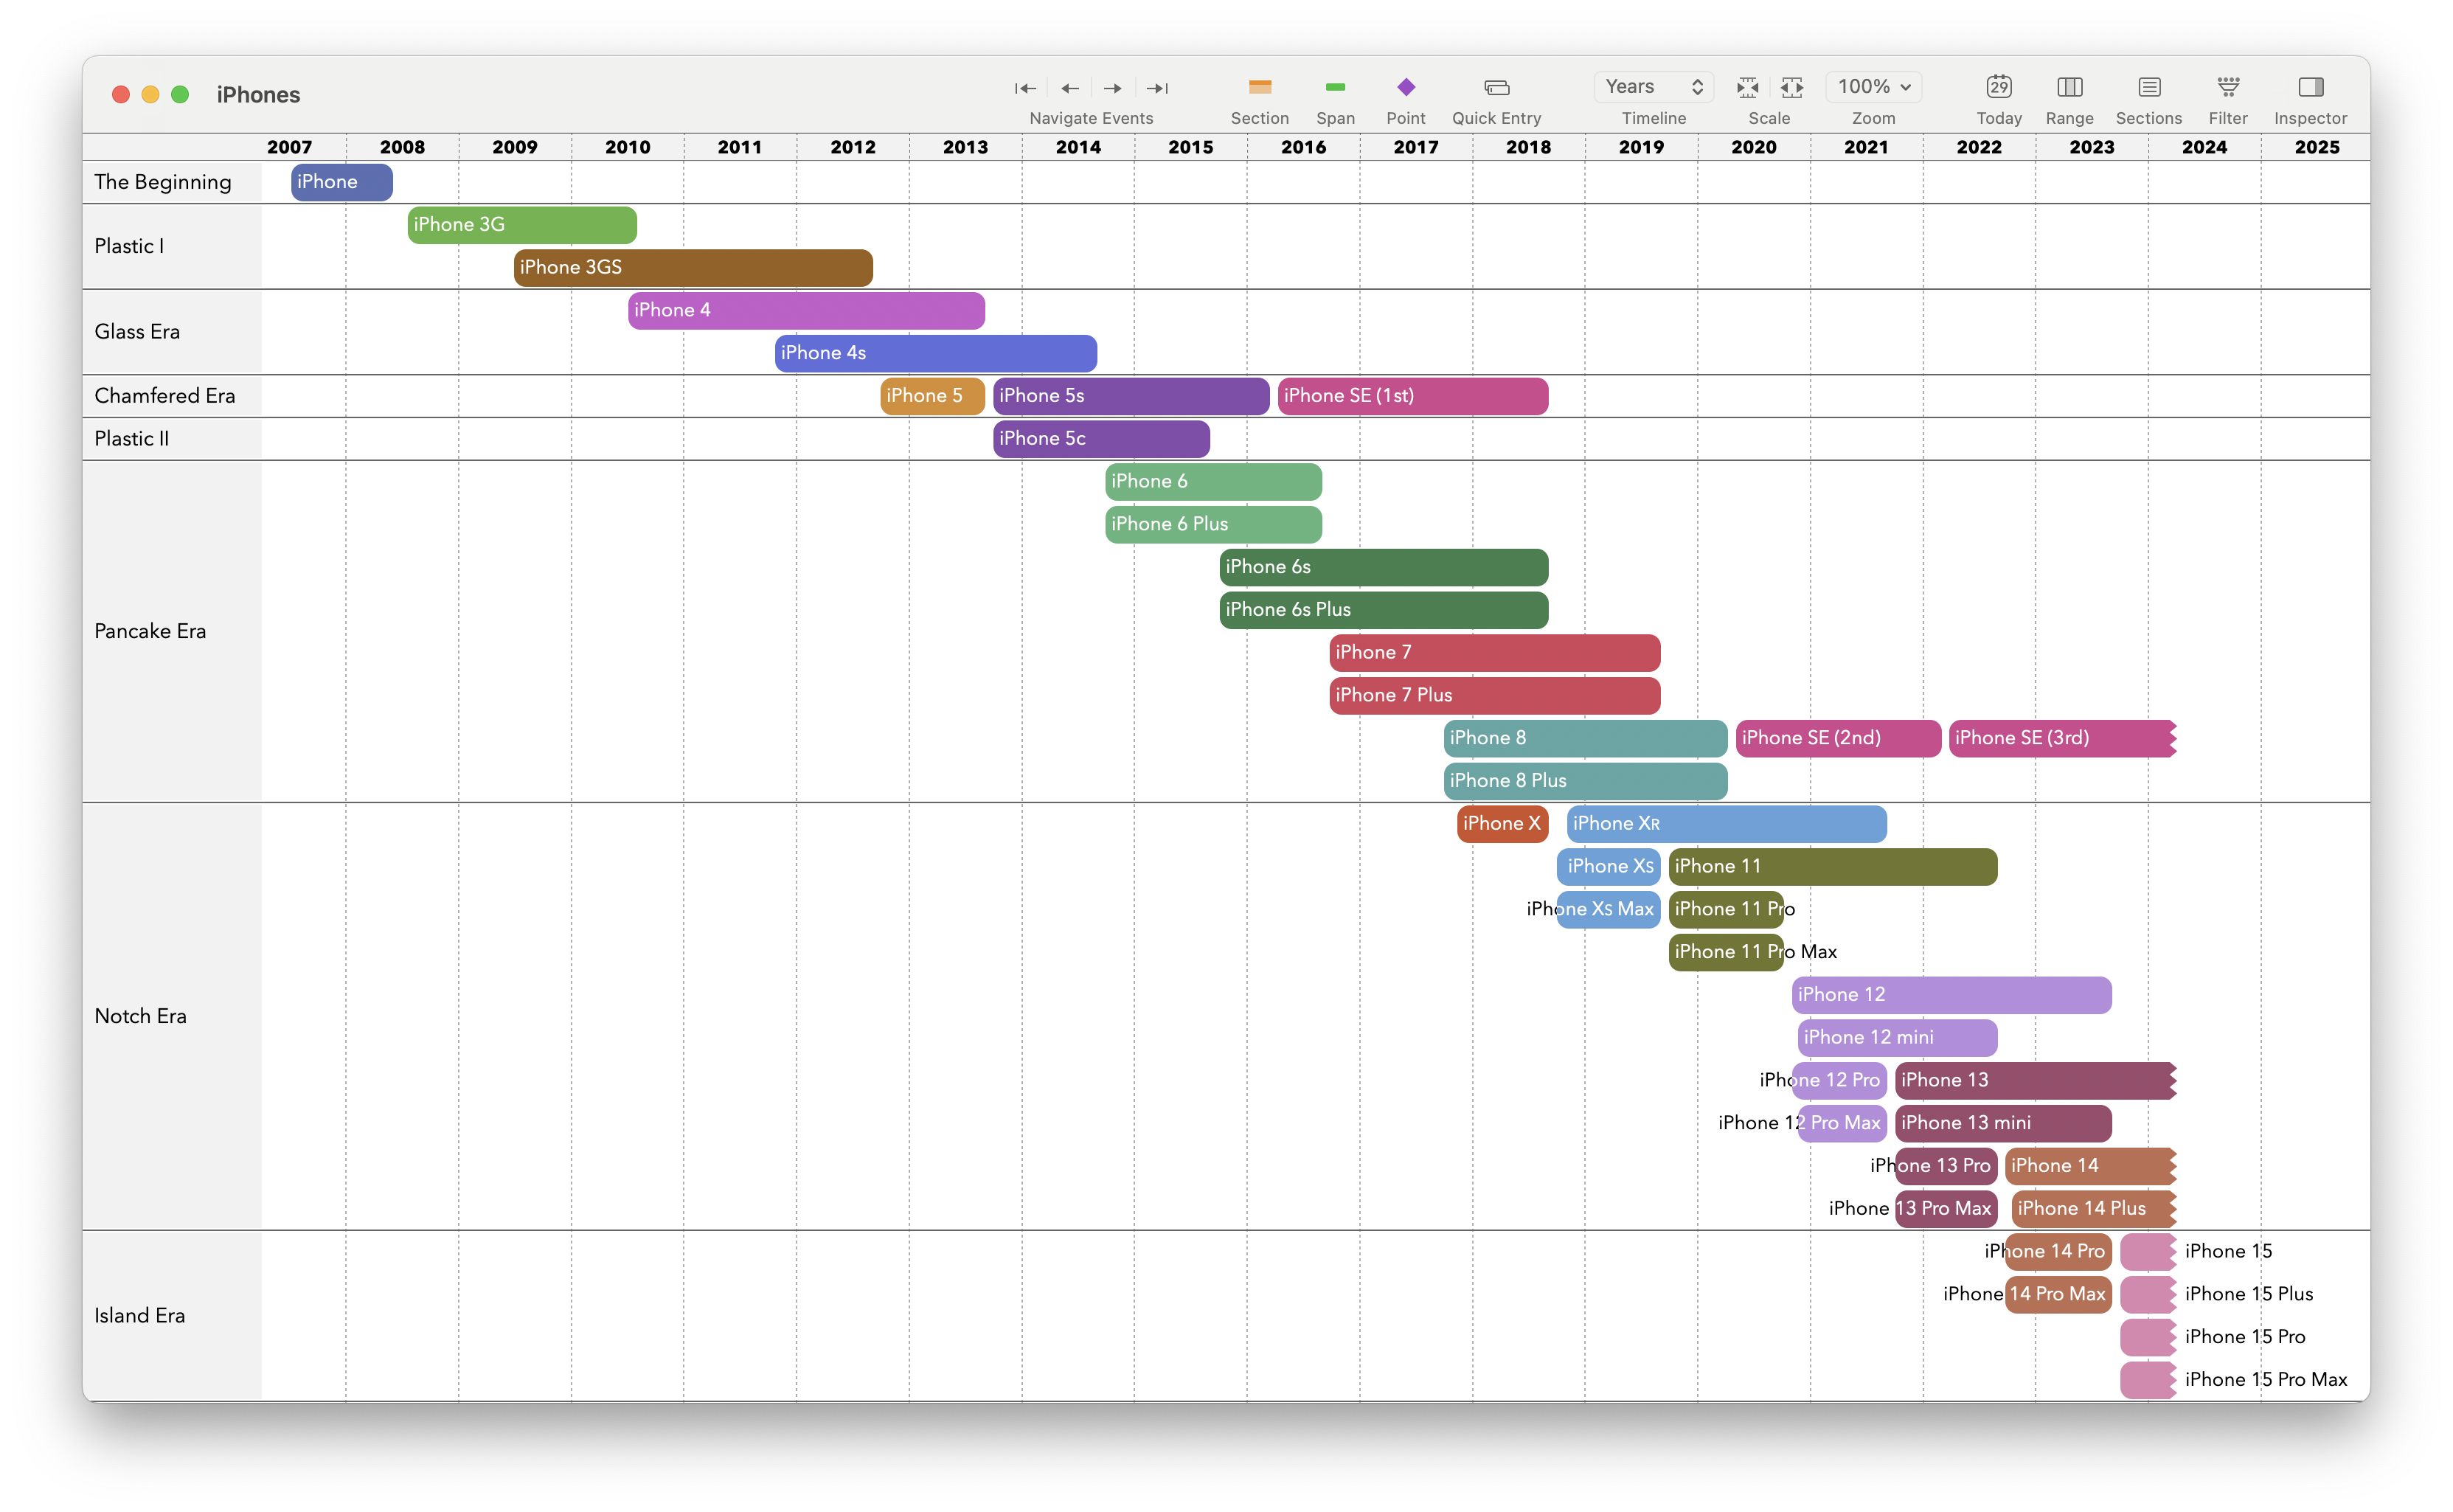Select the iPhone 3GS span
The width and height of the screenshot is (2453, 1512).
pyautogui.click(x=693, y=268)
